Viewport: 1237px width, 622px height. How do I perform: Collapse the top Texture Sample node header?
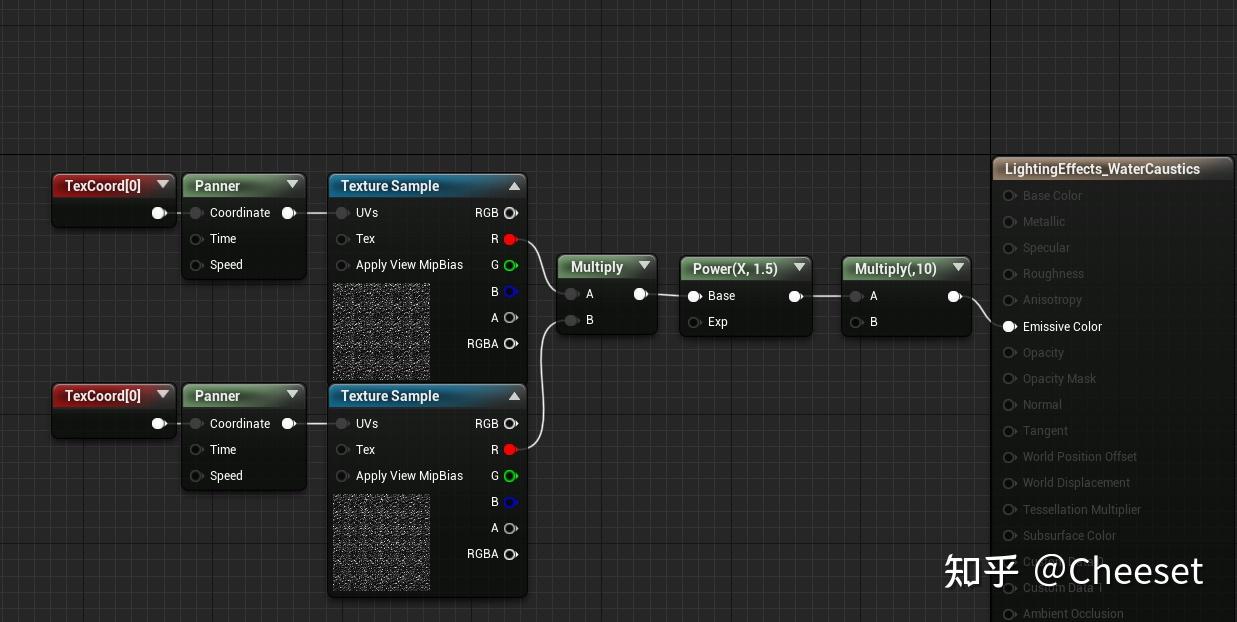(514, 186)
